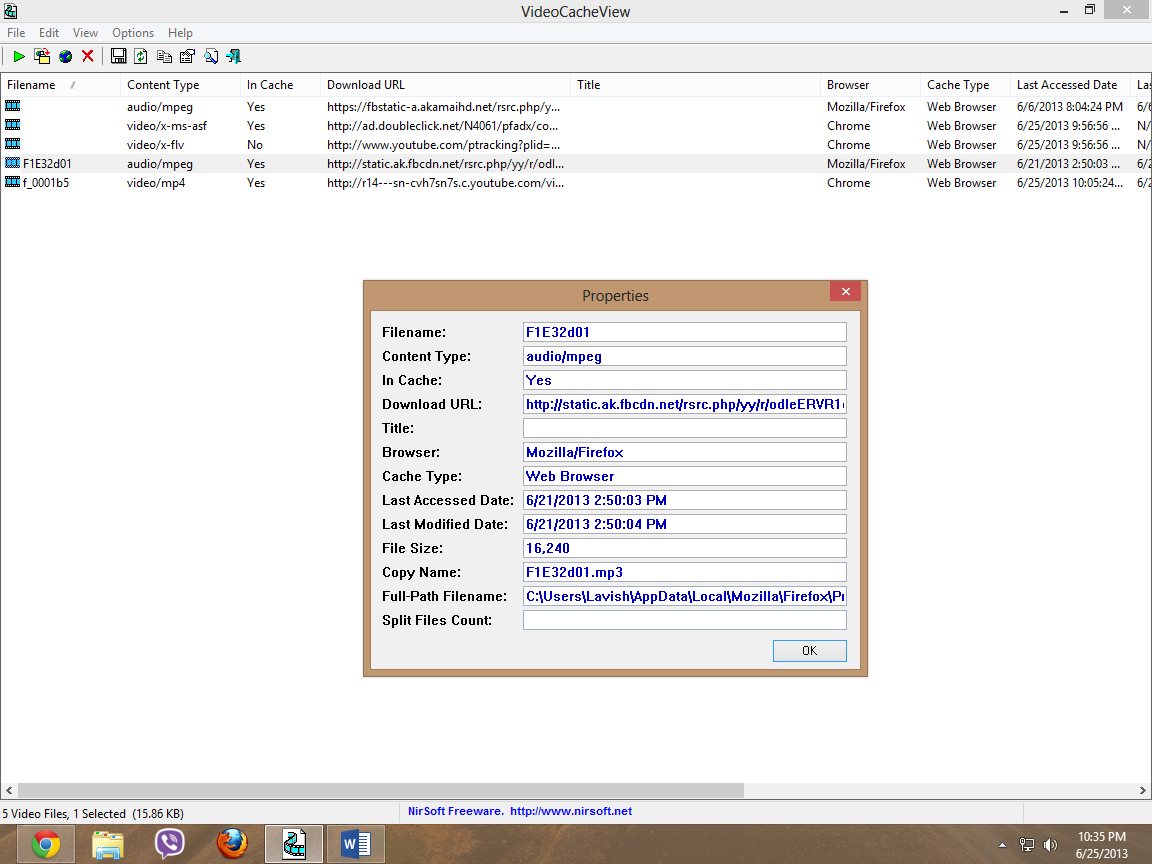The image size is (1152, 864).
Task: Click the volume speaker tray icon
Action: [1051, 845]
